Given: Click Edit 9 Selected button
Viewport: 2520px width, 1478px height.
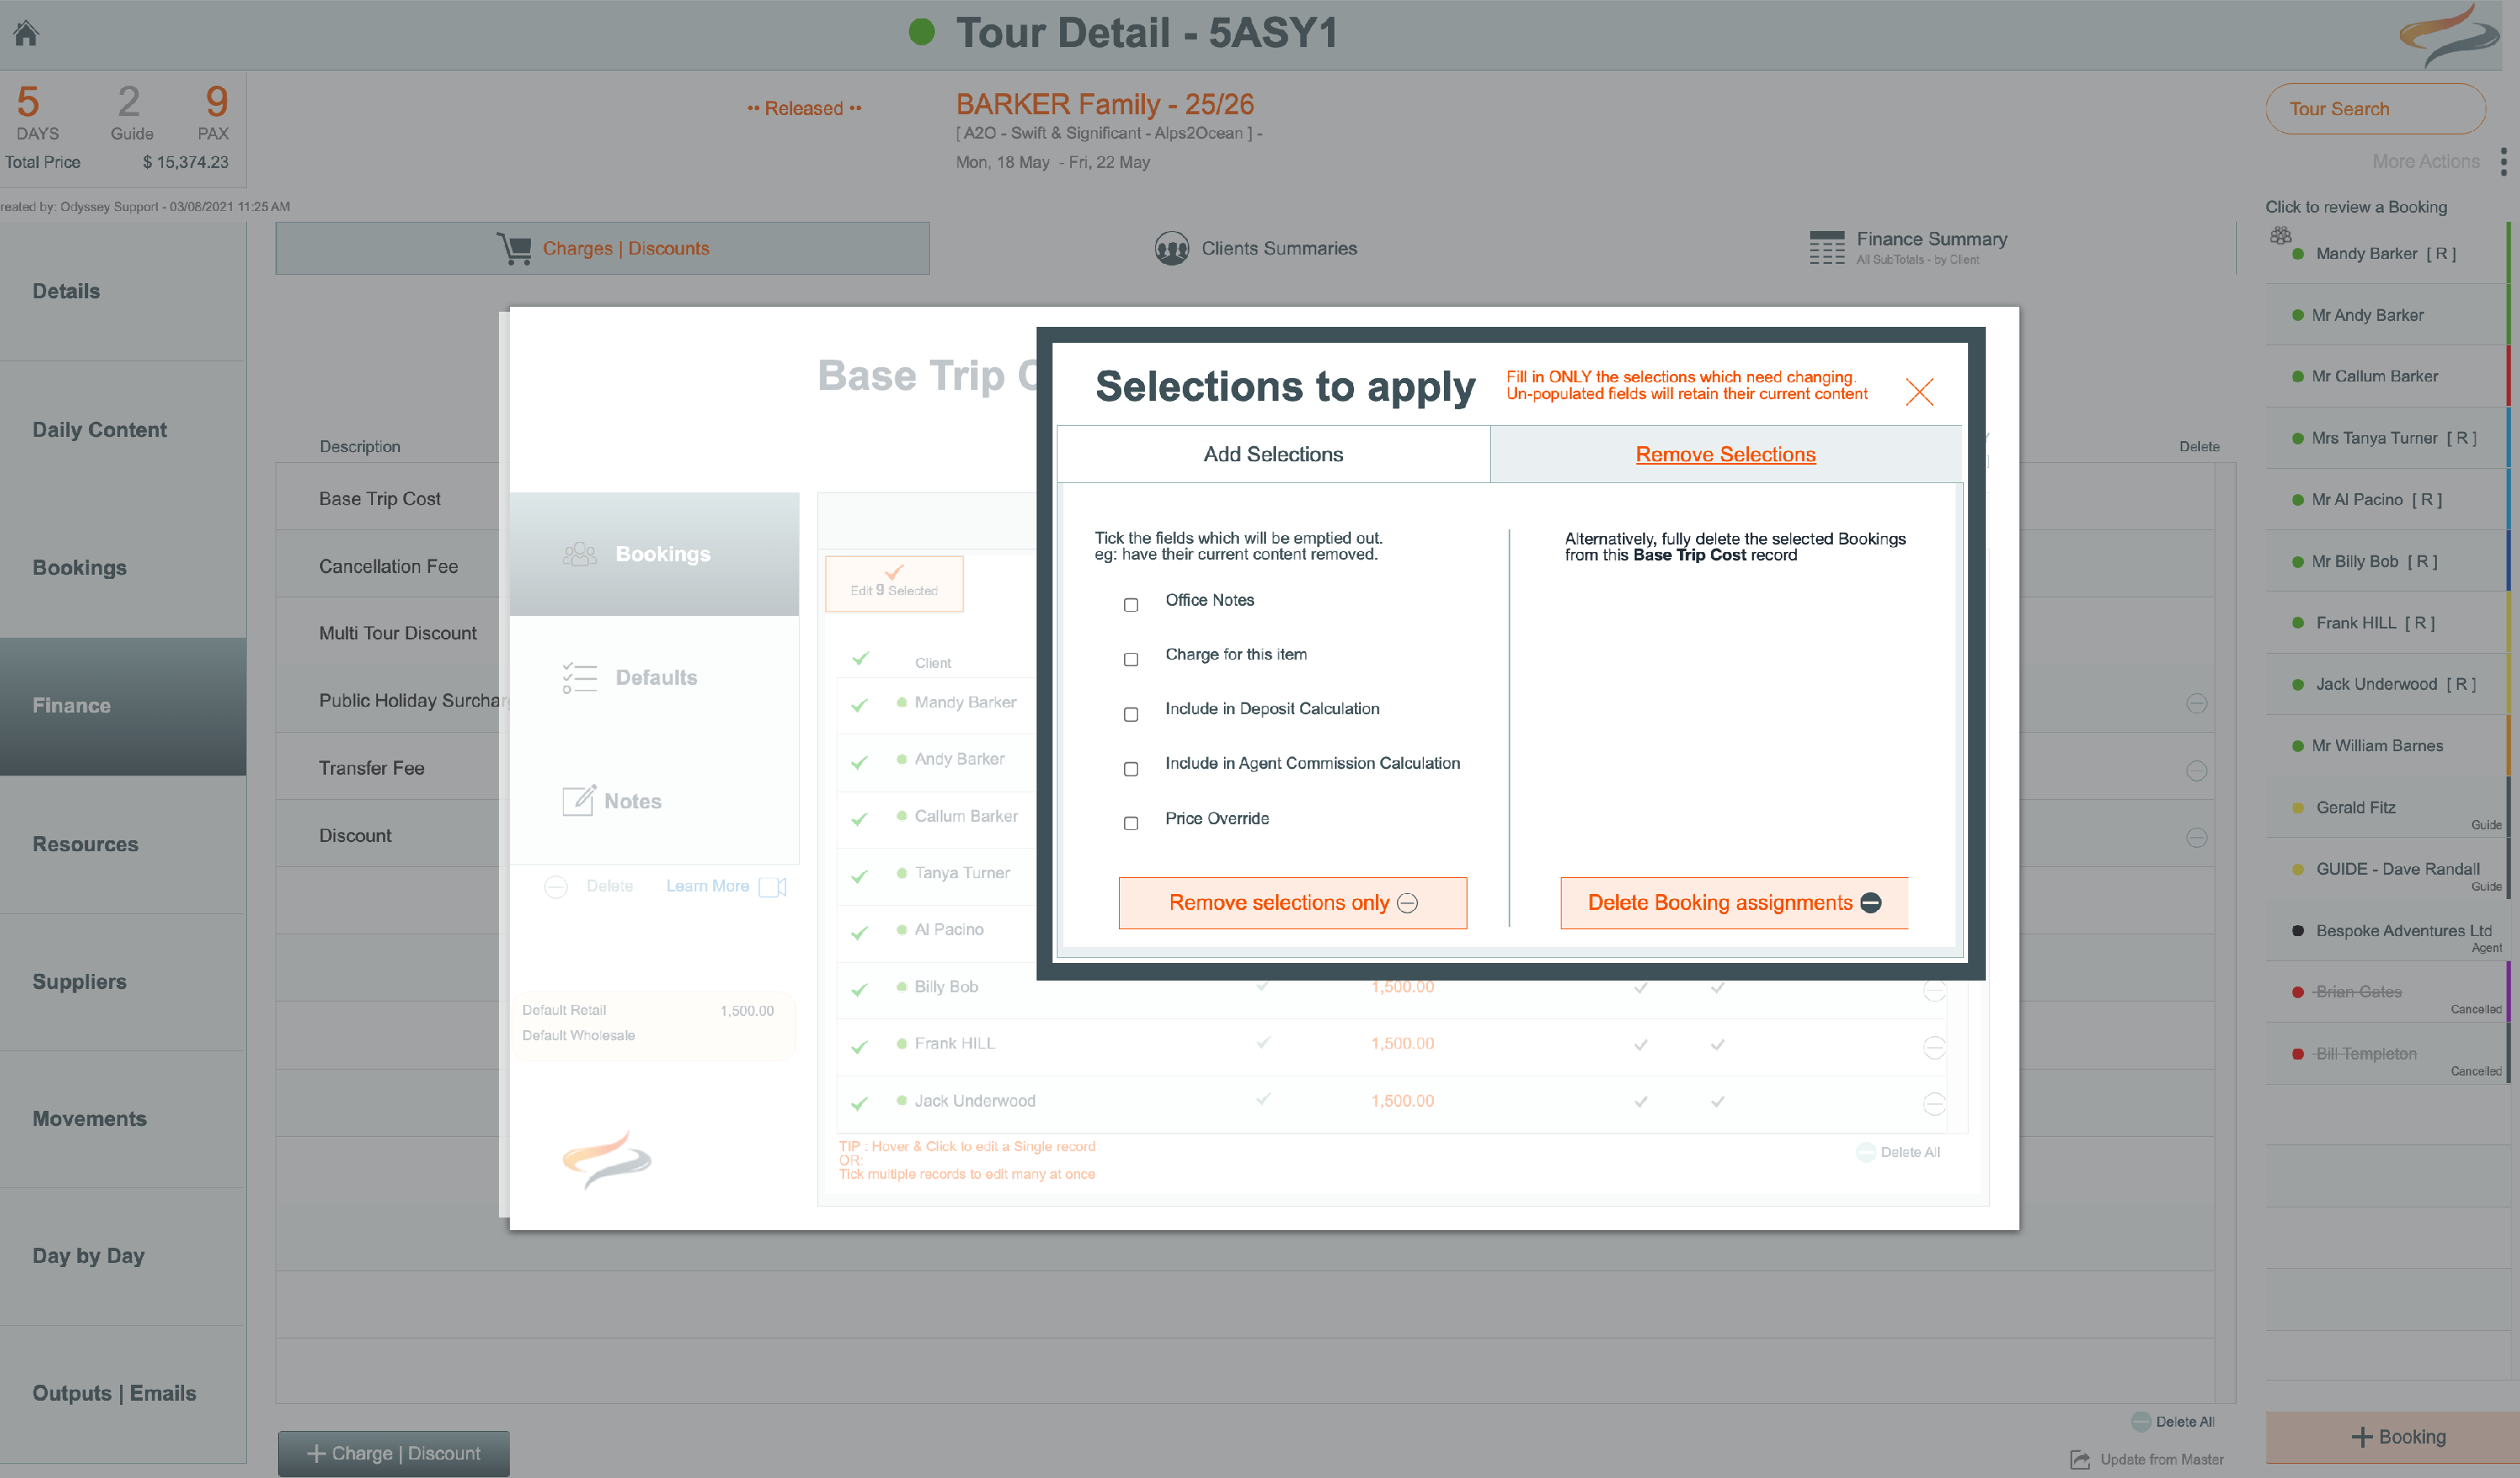Looking at the screenshot, I should 894,584.
